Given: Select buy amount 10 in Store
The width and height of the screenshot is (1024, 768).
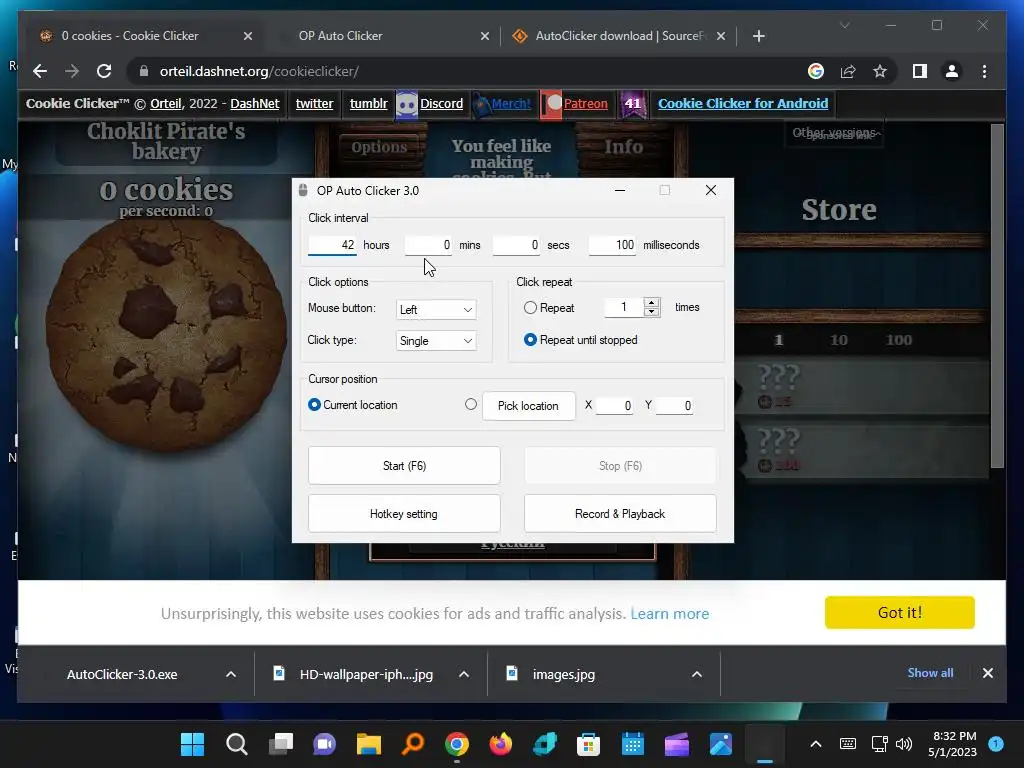Looking at the screenshot, I should point(839,340).
